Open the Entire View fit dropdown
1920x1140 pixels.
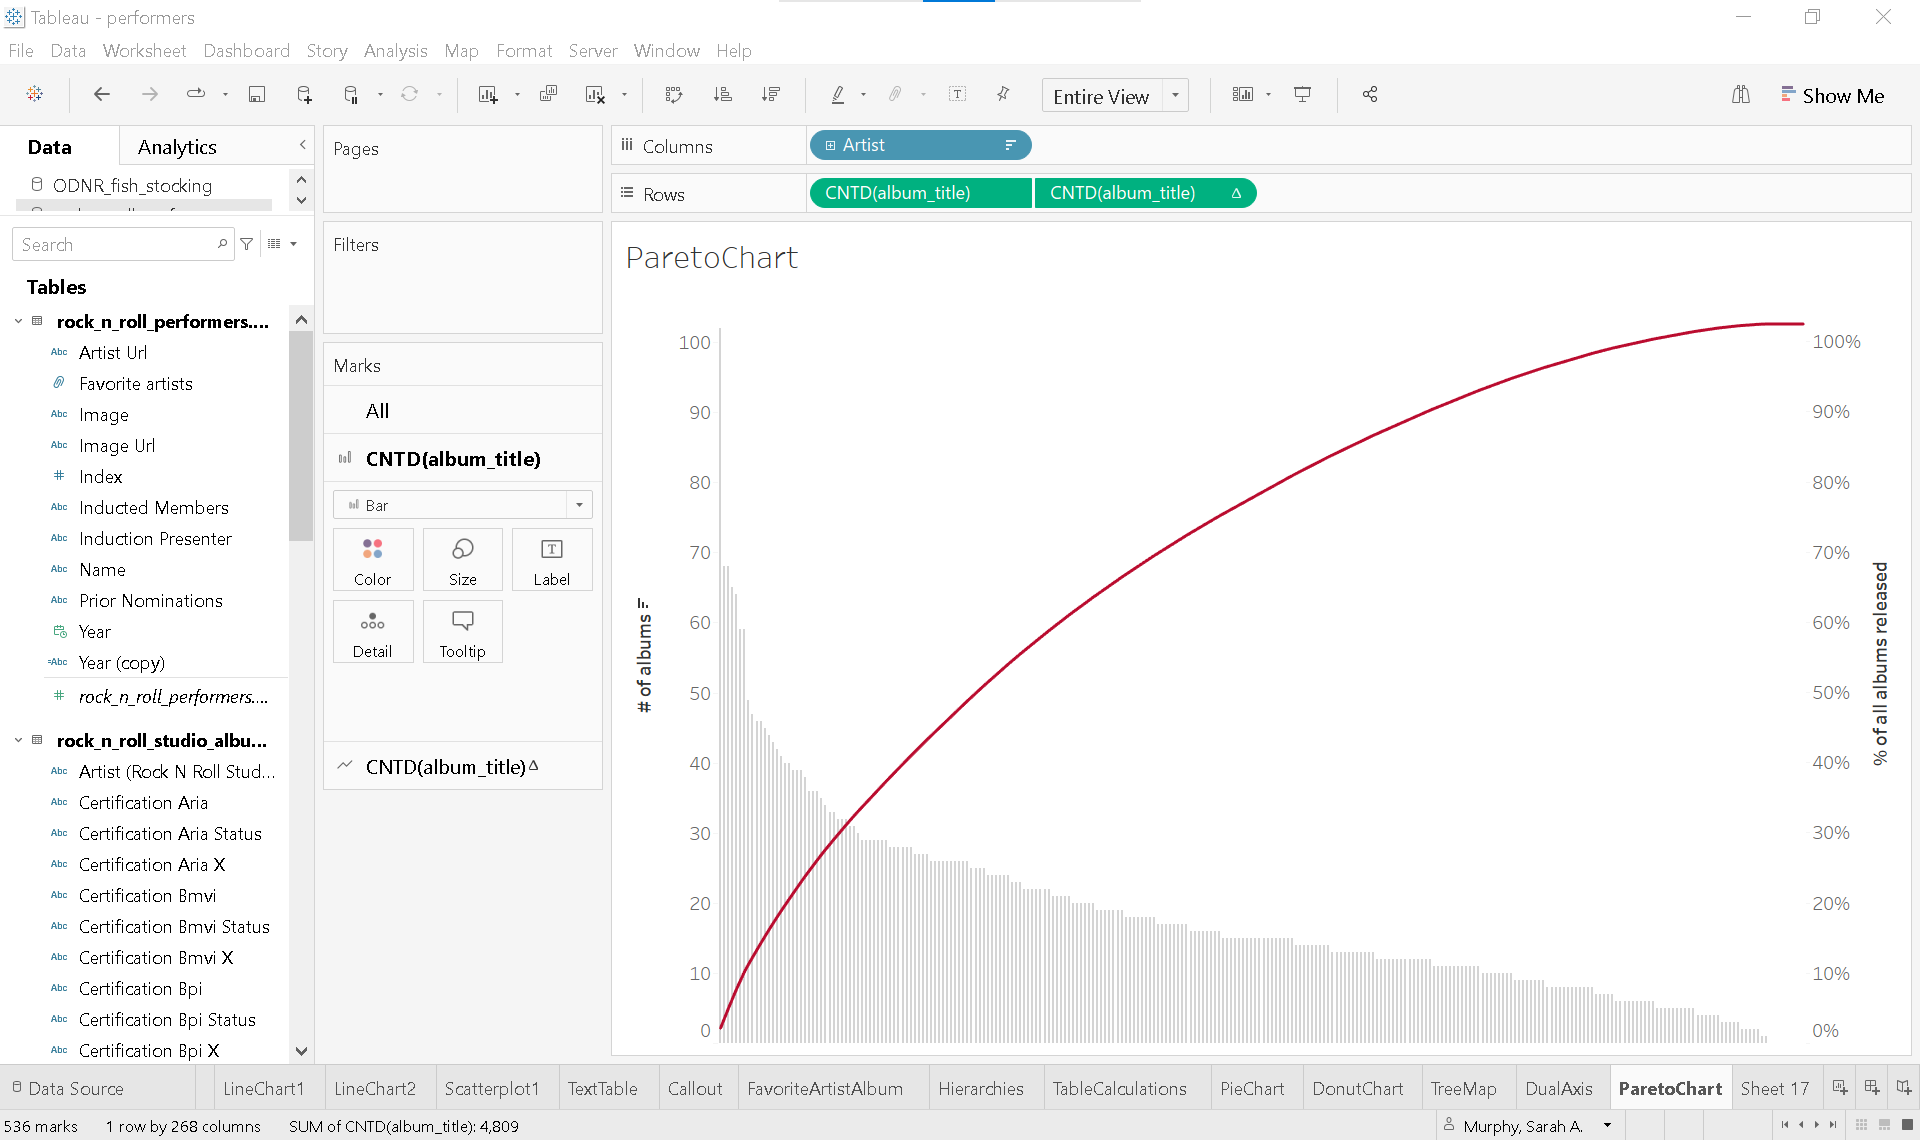click(1175, 96)
